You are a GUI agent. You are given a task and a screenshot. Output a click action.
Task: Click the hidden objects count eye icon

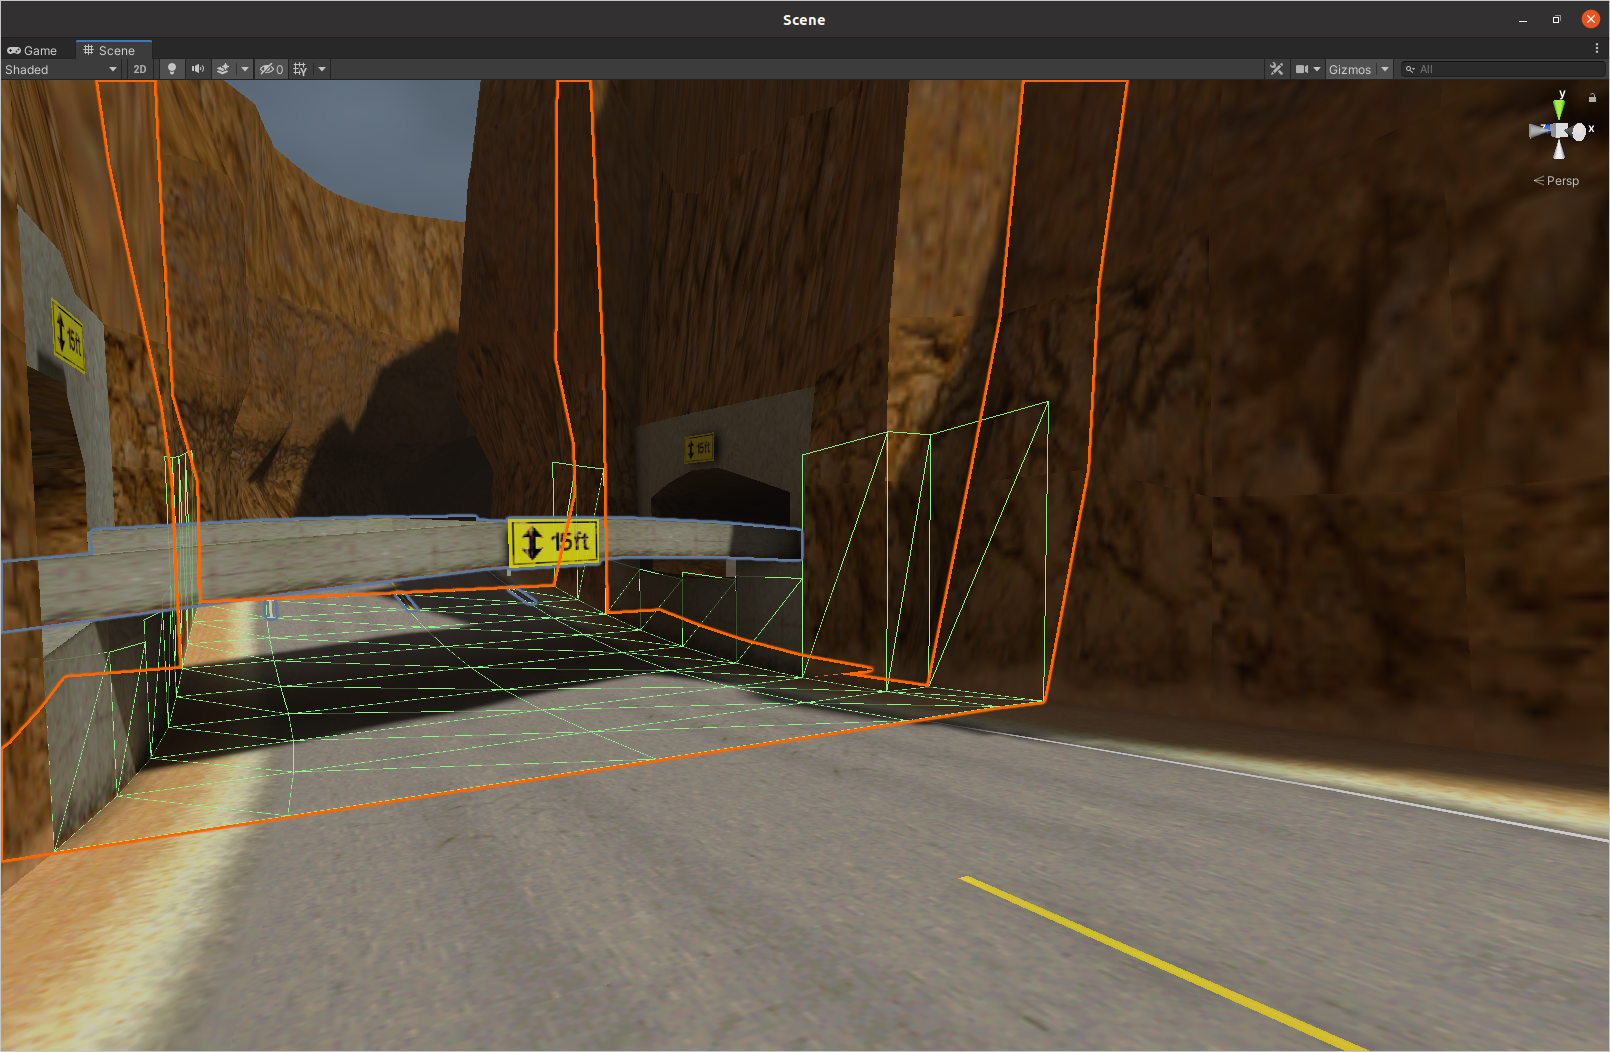coord(269,68)
